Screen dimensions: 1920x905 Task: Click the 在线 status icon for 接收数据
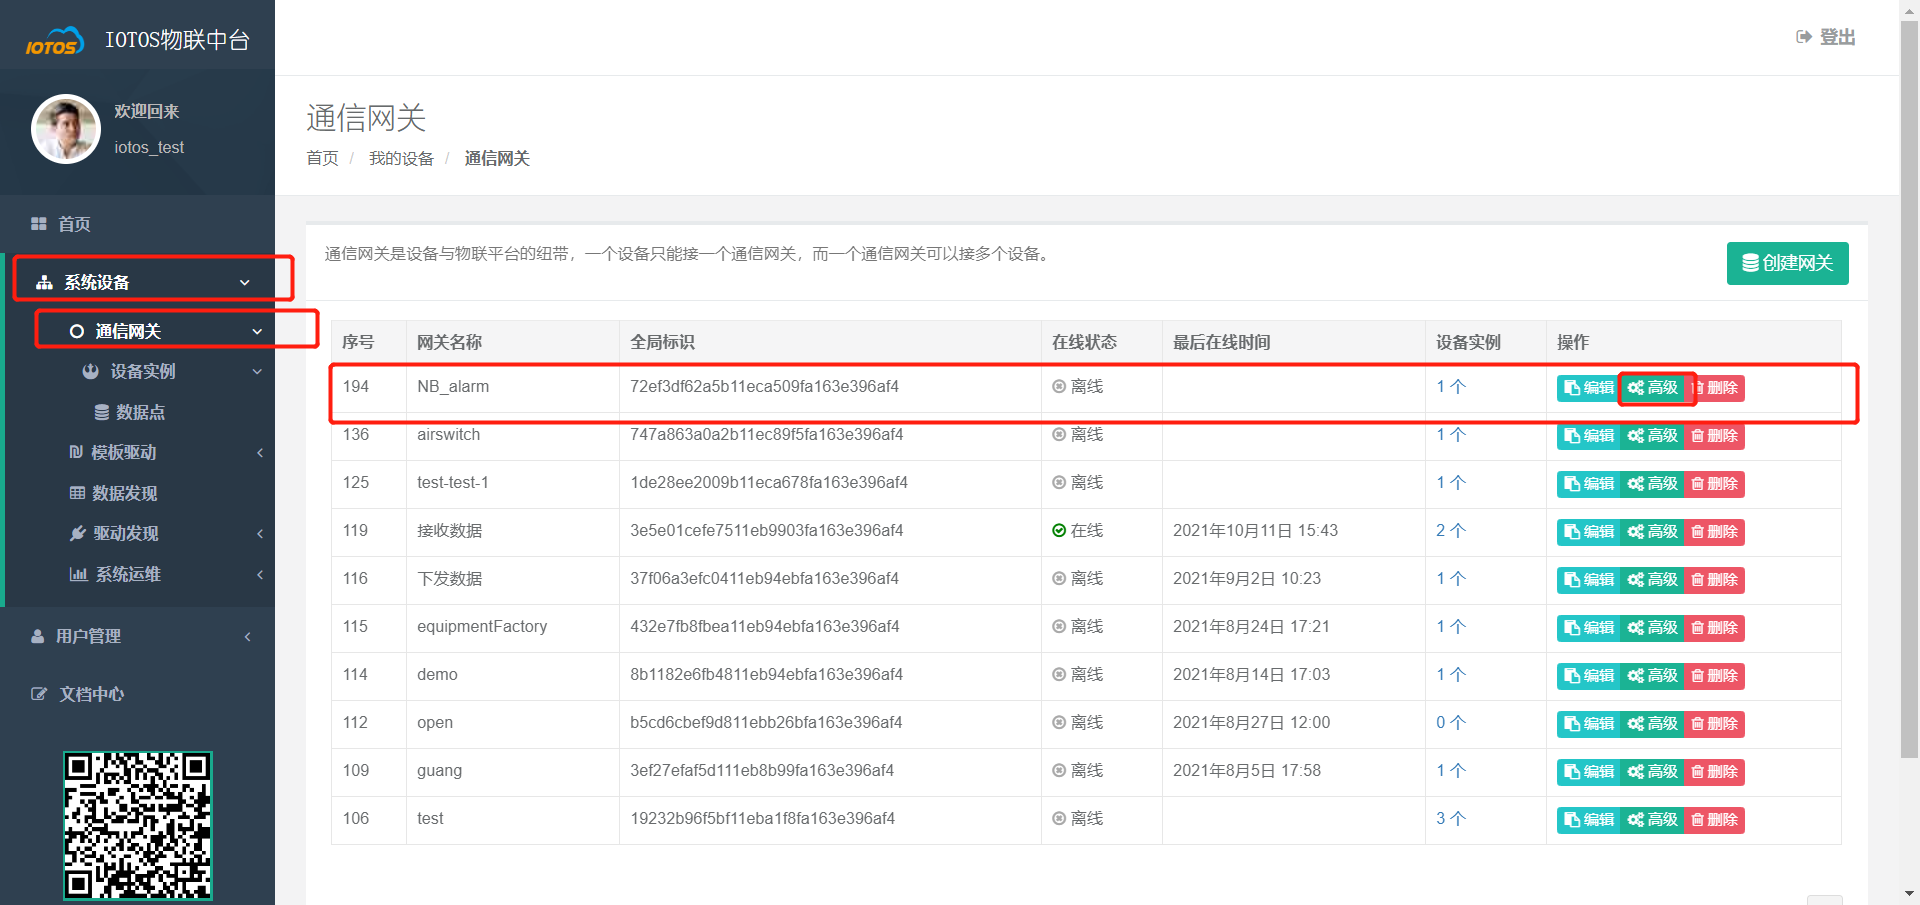click(1059, 531)
